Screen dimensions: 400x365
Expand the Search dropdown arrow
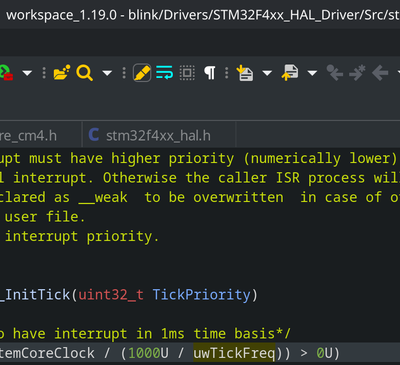pos(107,73)
